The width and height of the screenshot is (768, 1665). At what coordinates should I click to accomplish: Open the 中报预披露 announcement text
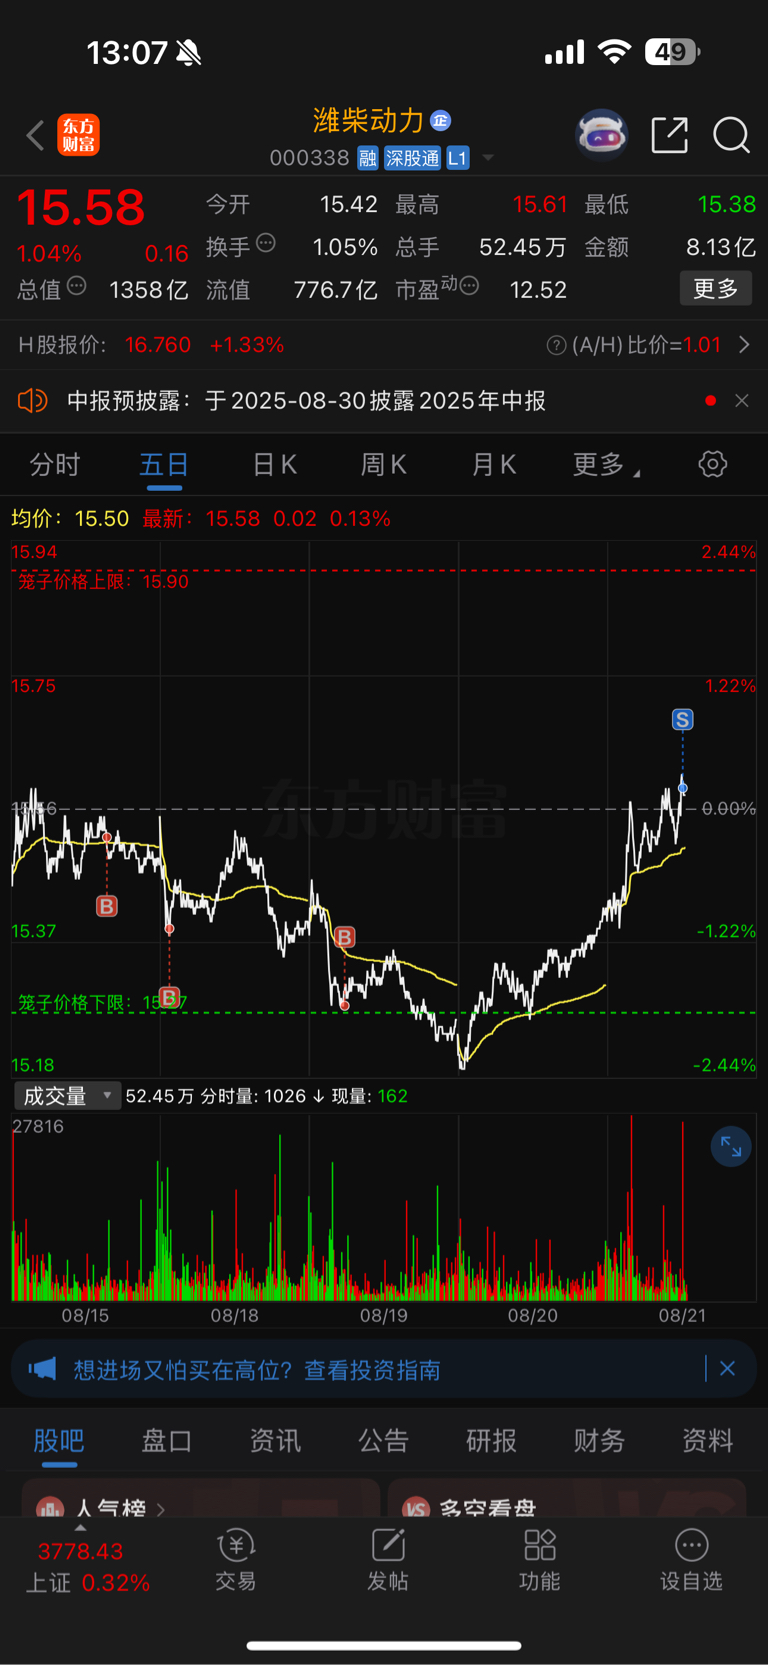click(x=306, y=401)
